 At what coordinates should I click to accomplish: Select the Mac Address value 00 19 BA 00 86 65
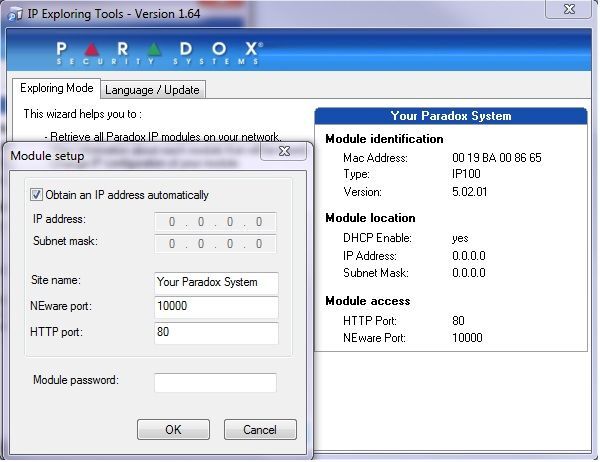[496, 158]
